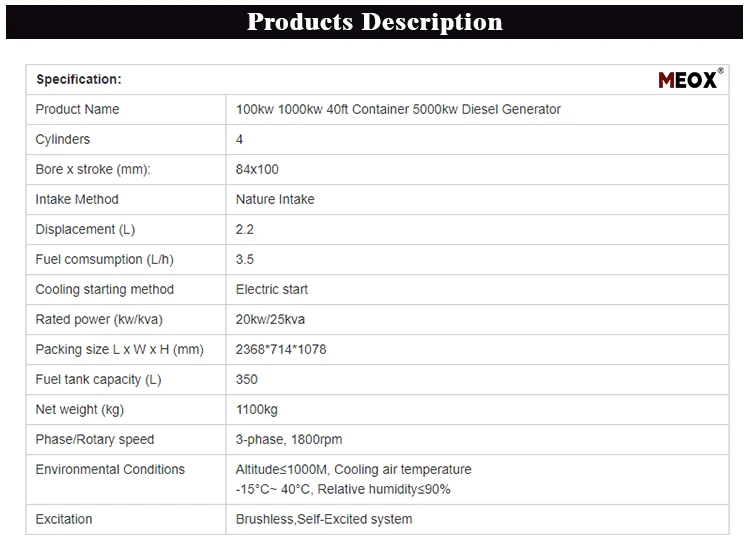Click the MEOX brand logo

point(690,79)
